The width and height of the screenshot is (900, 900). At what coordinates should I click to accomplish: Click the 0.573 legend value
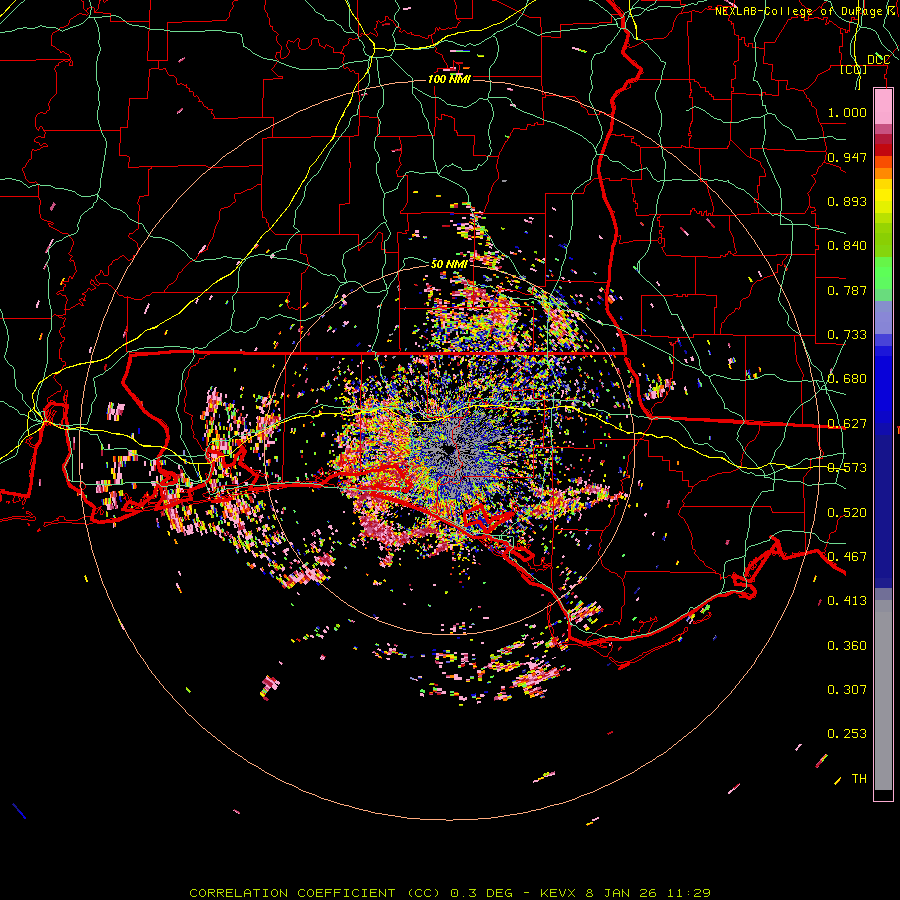847,468
